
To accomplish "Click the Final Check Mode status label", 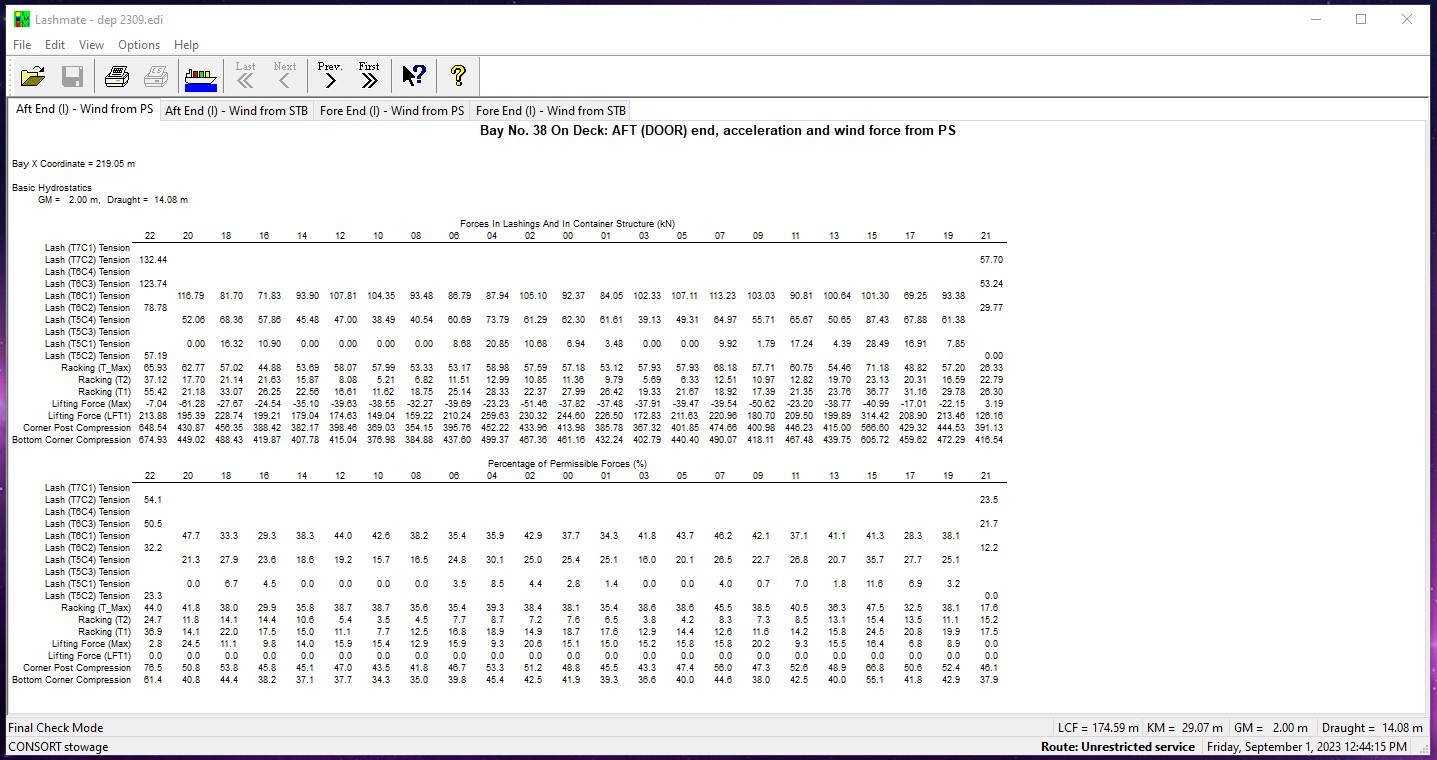I will [56, 728].
